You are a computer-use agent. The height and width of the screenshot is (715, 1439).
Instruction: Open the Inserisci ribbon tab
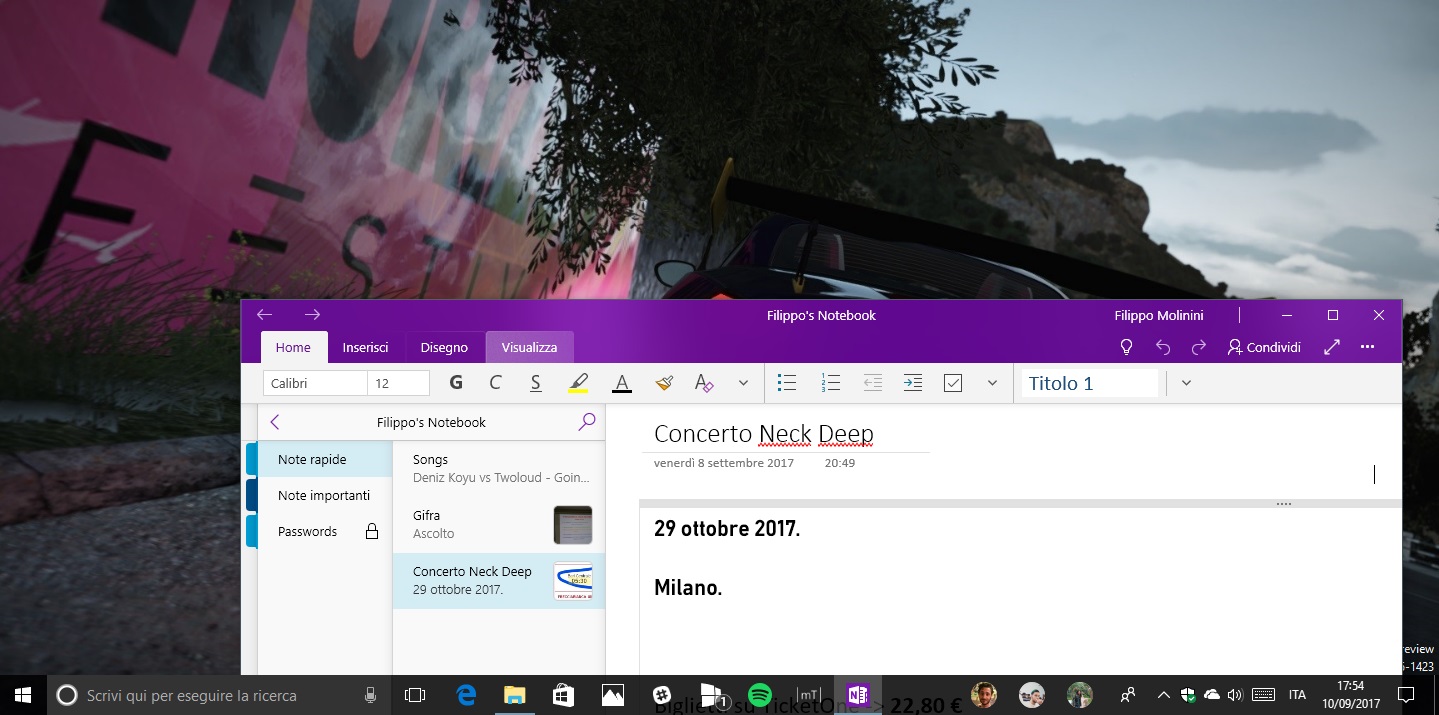point(365,347)
